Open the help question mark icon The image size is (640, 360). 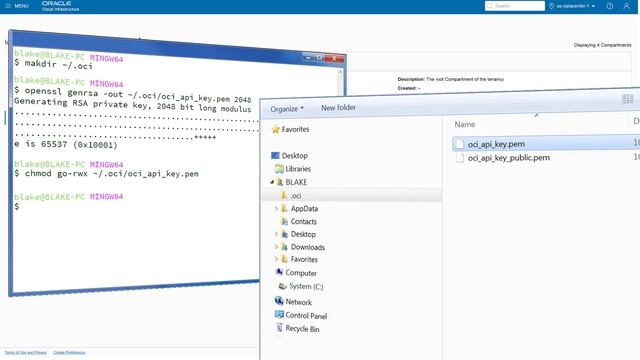609,6
